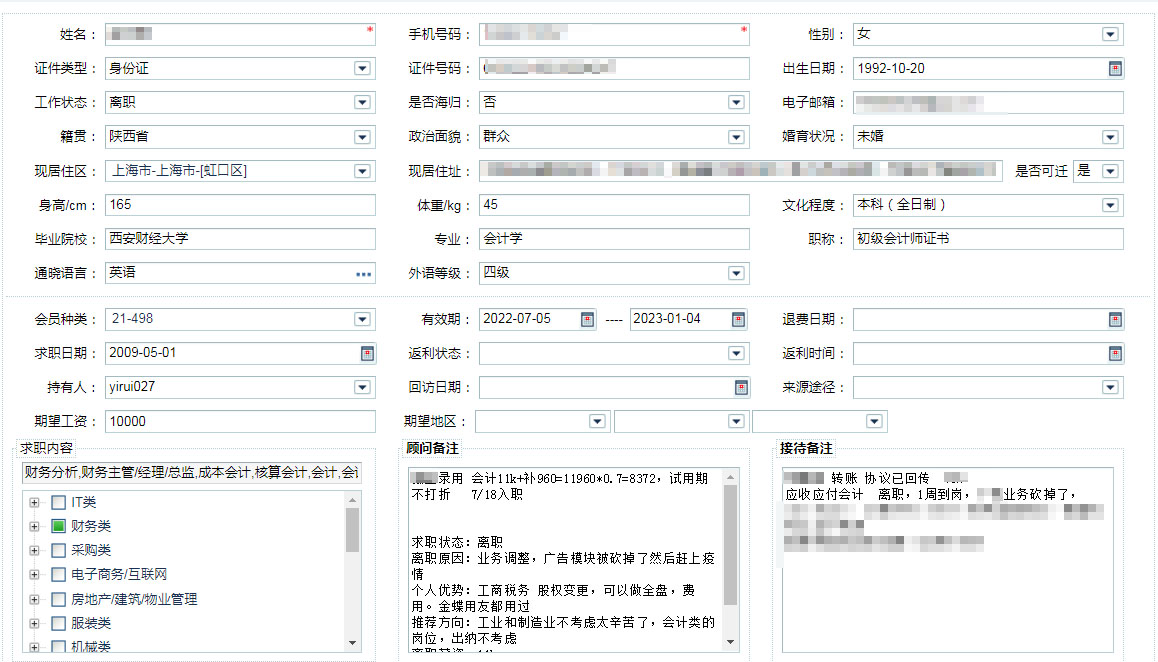This screenshot has height=662, width=1158.
Task: Click the 姓名 input field
Action: pos(240,34)
